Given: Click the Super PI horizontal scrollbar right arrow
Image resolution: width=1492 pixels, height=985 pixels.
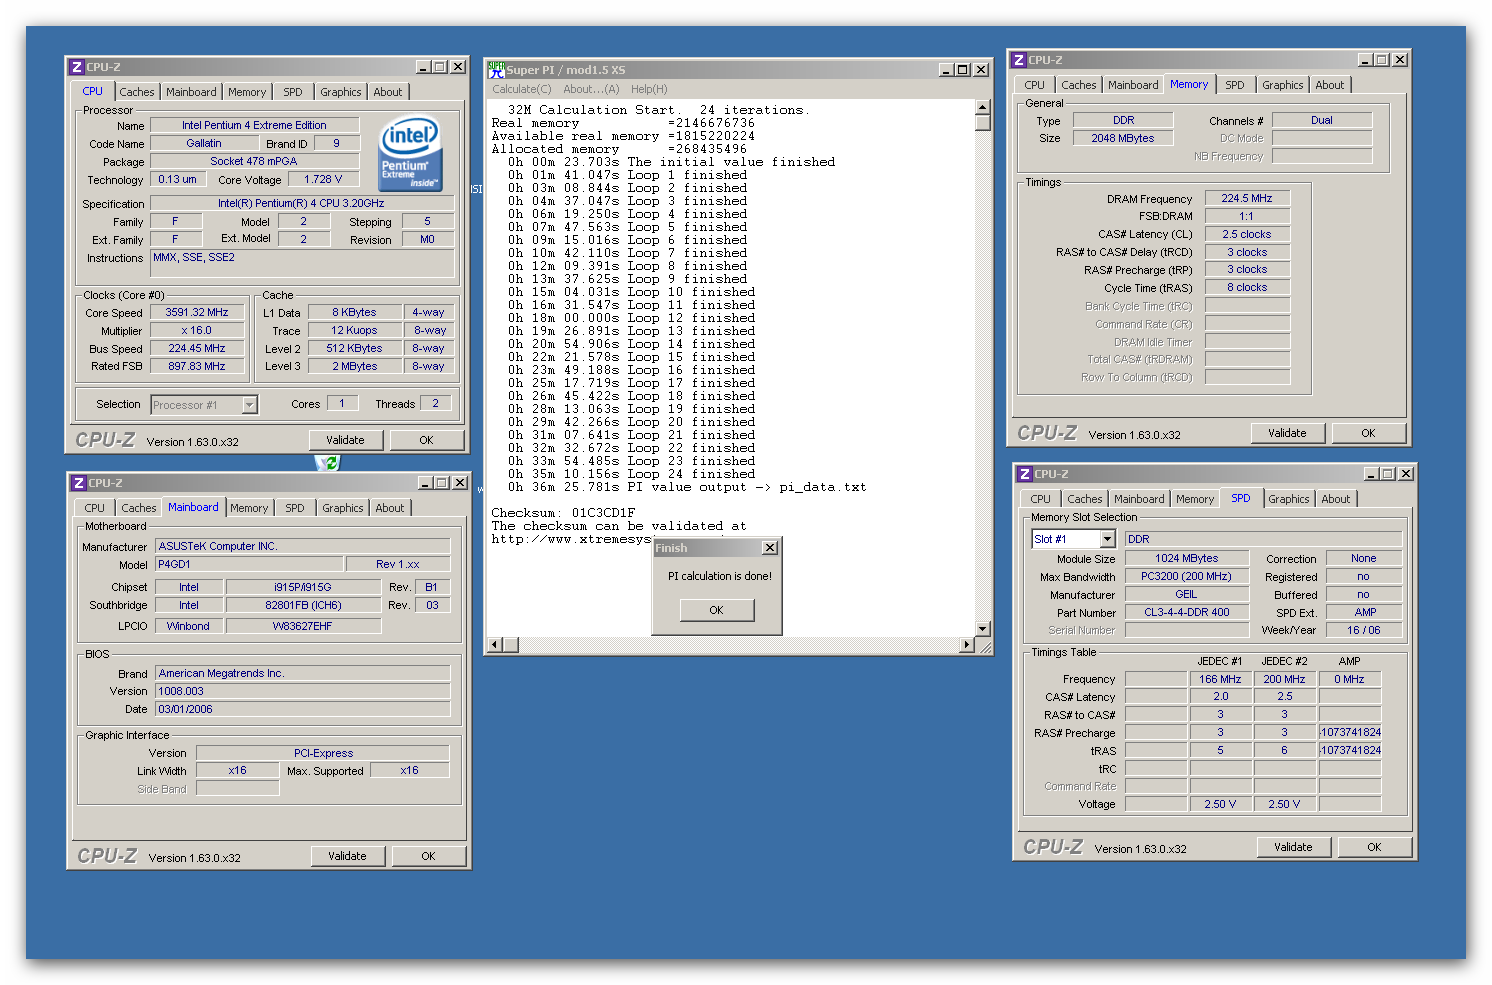Looking at the screenshot, I should [x=967, y=645].
